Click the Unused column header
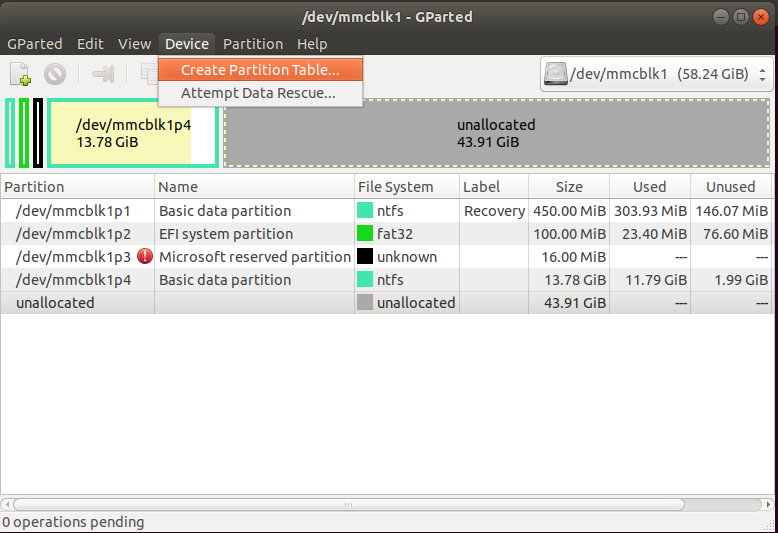 [x=731, y=187]
